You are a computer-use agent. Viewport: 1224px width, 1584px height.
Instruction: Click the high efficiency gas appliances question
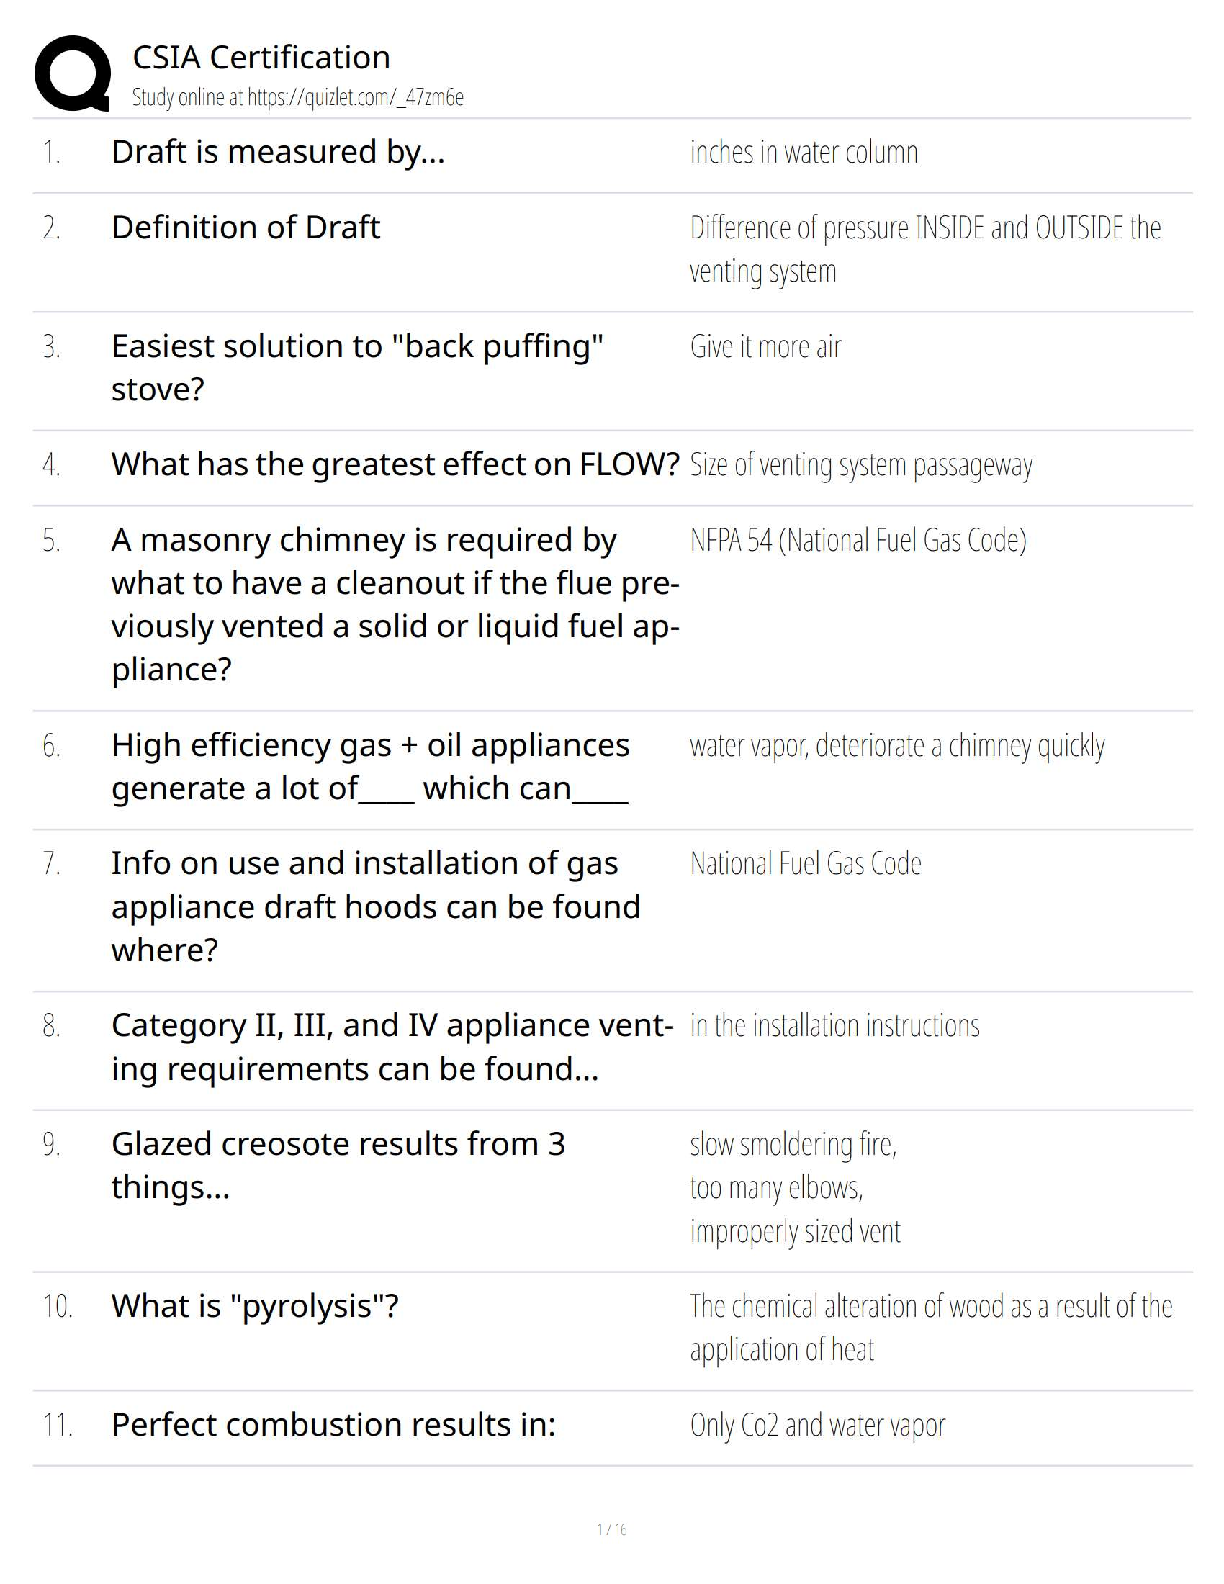370,767
